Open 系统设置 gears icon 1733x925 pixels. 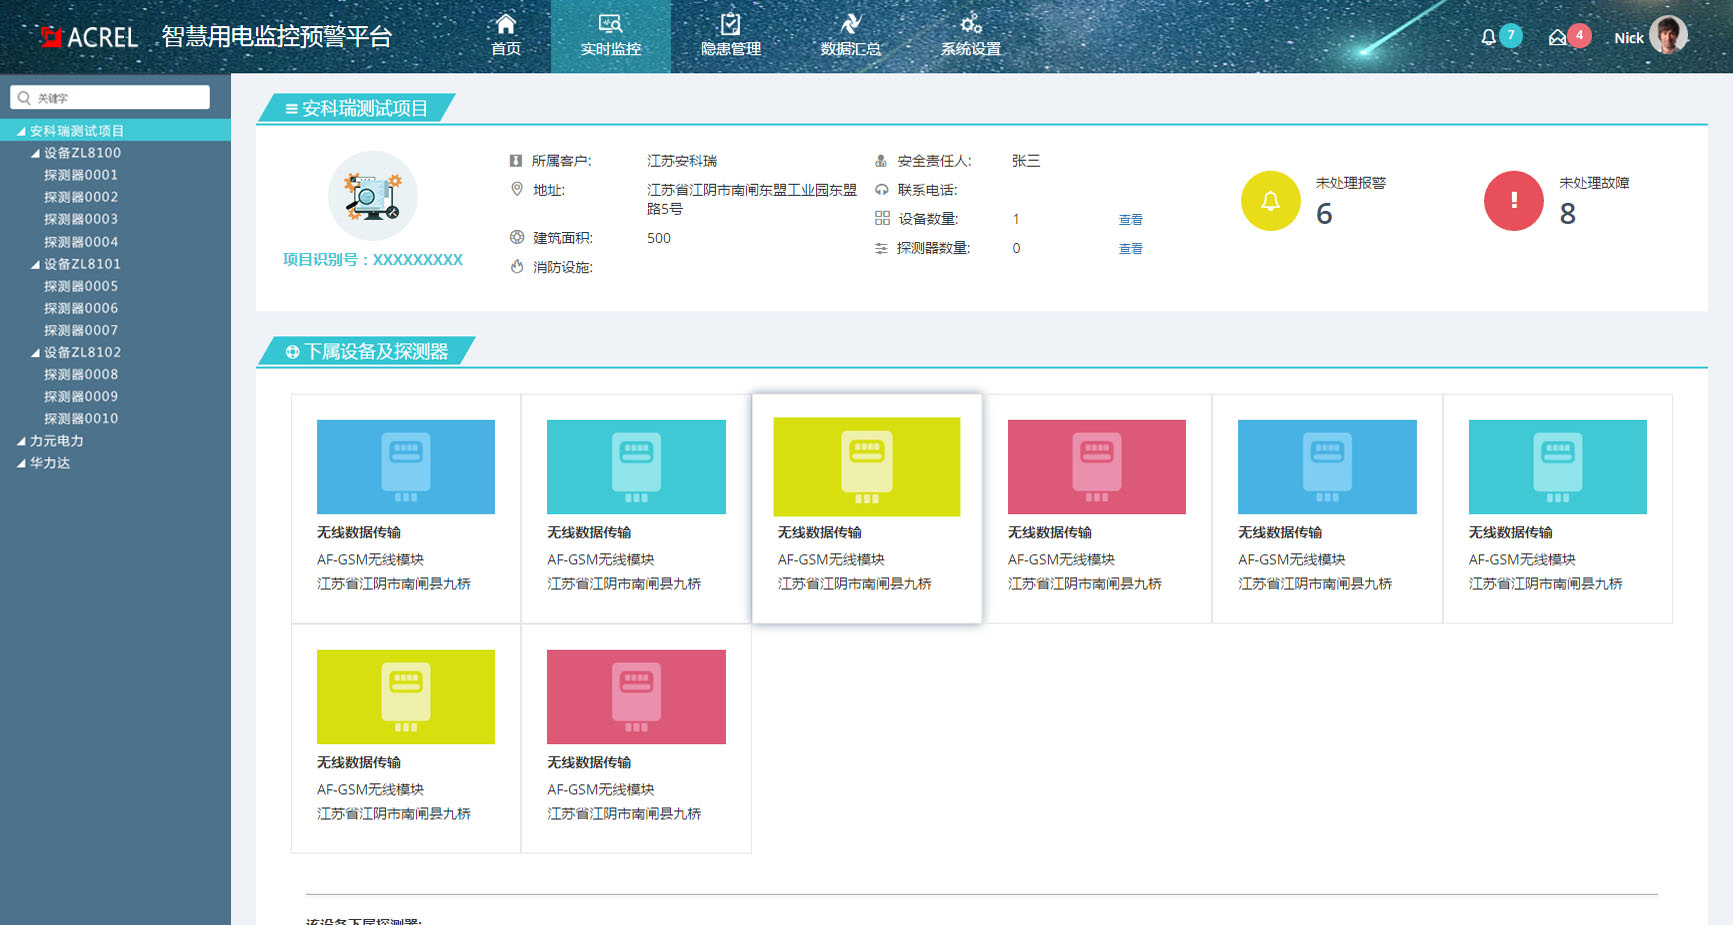click(x=970, y=24)
